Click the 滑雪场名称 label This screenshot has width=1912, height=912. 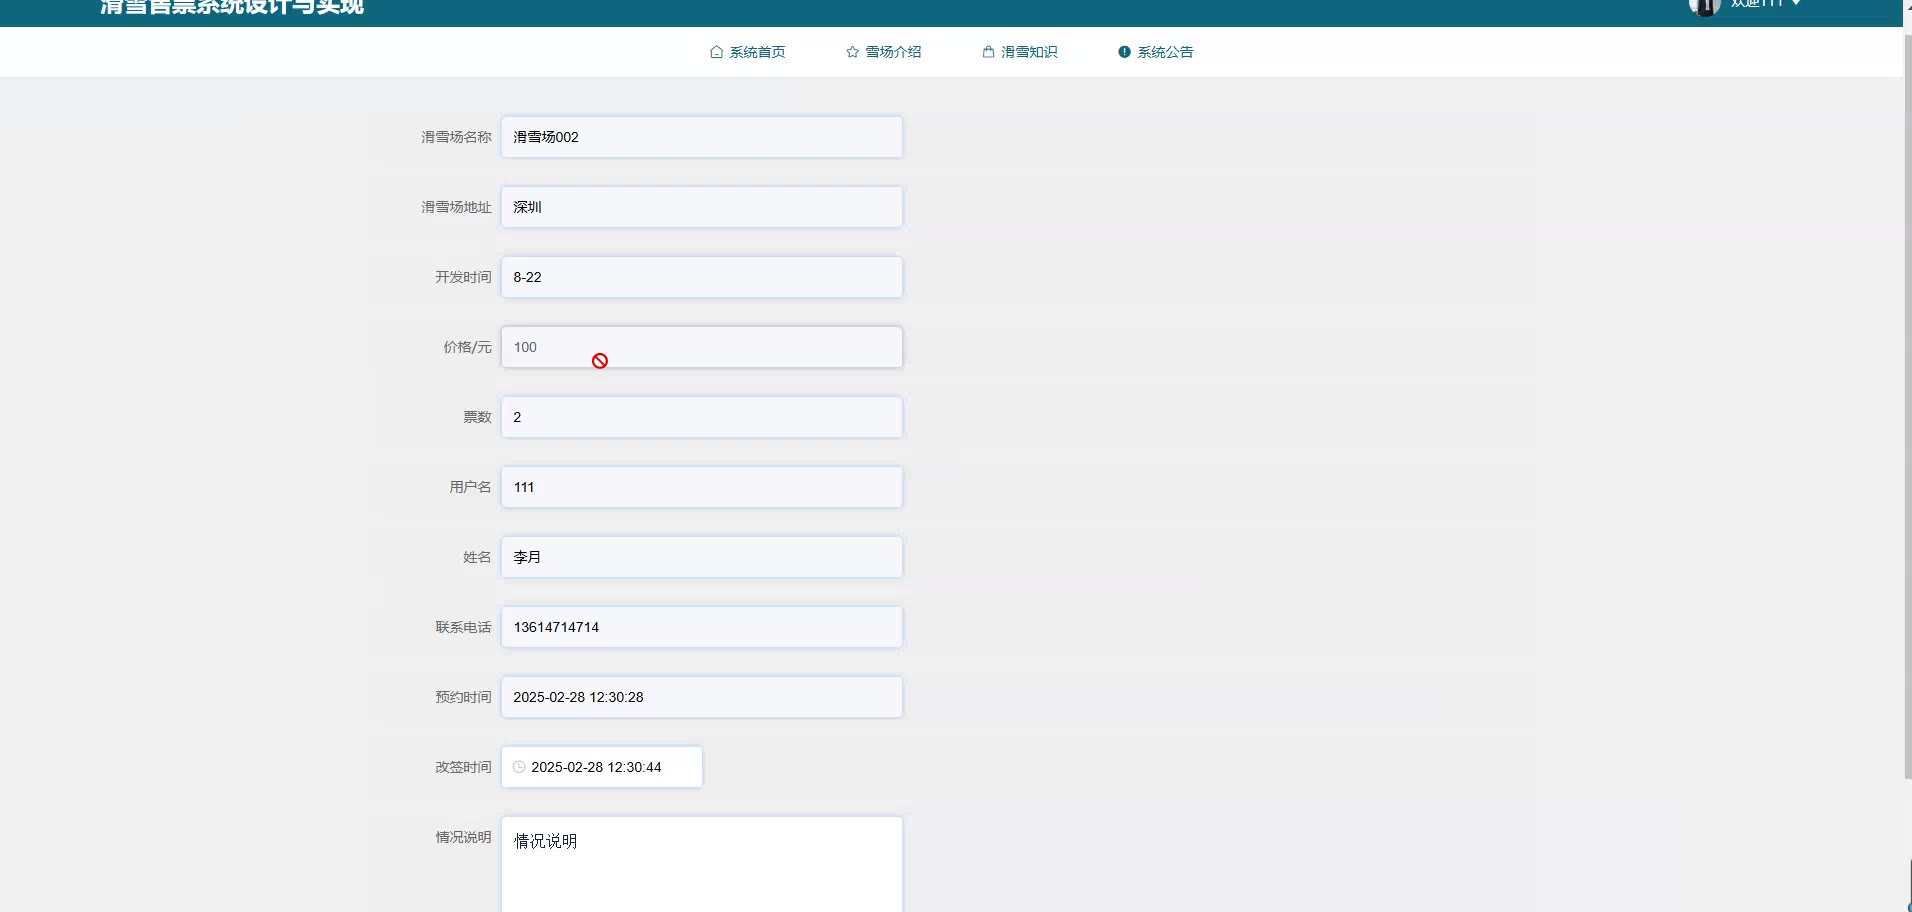(456, 137)
